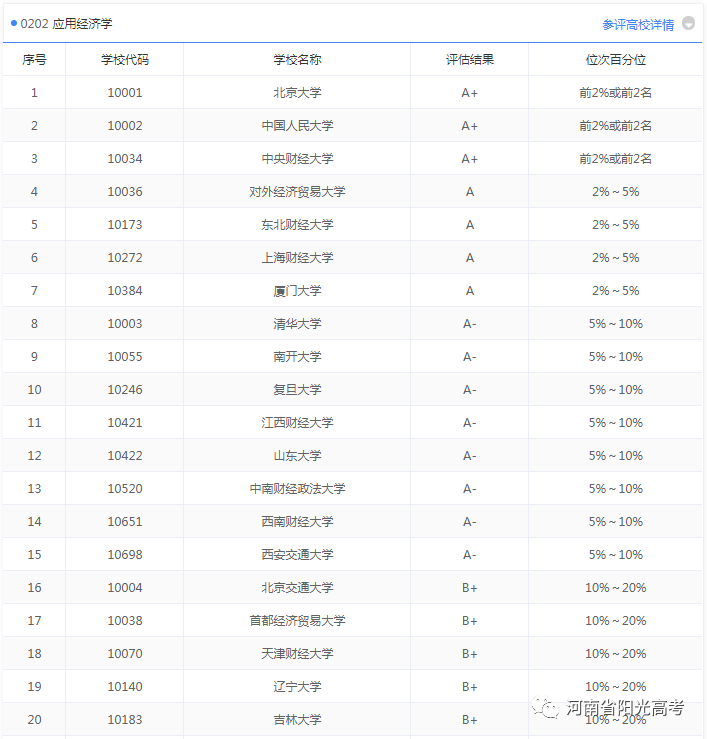
Task: Click school code 10421
Action: pyautogui.click(x=125, y=423)
